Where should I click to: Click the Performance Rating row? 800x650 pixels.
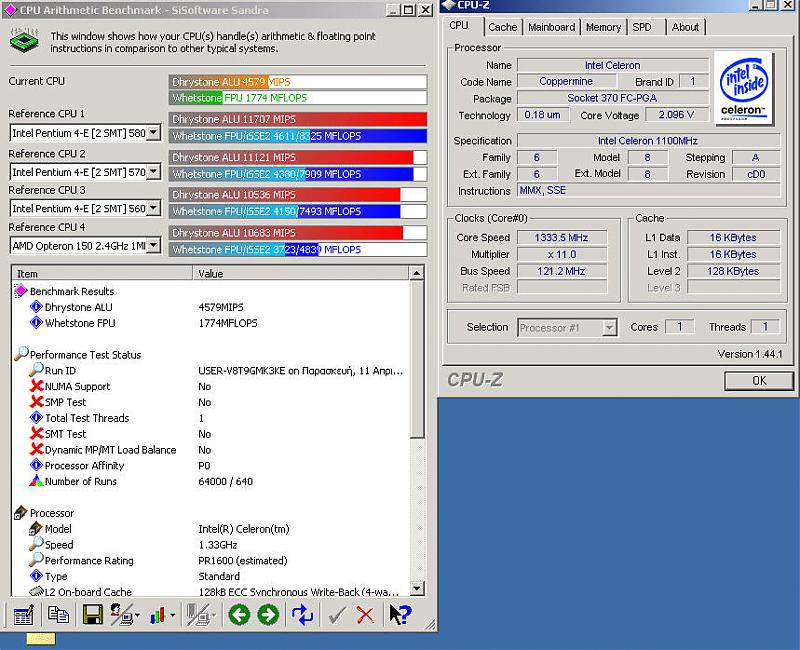pos(210,560)
